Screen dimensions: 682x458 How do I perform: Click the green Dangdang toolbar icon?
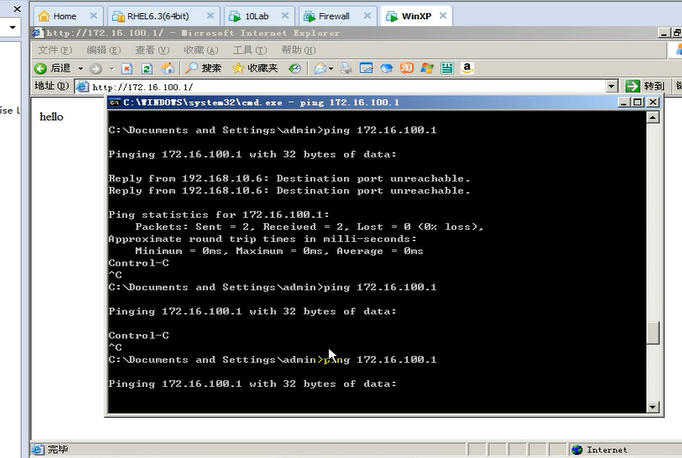coord(447,68)
